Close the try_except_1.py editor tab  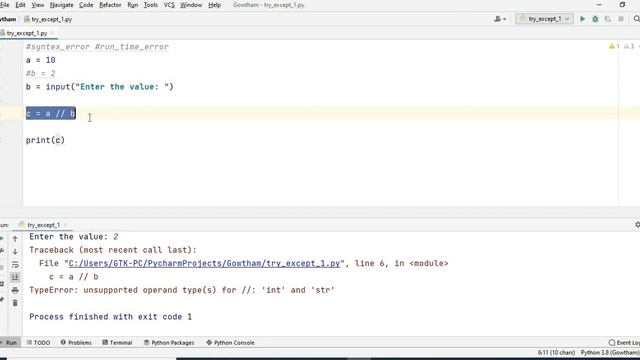52,33
